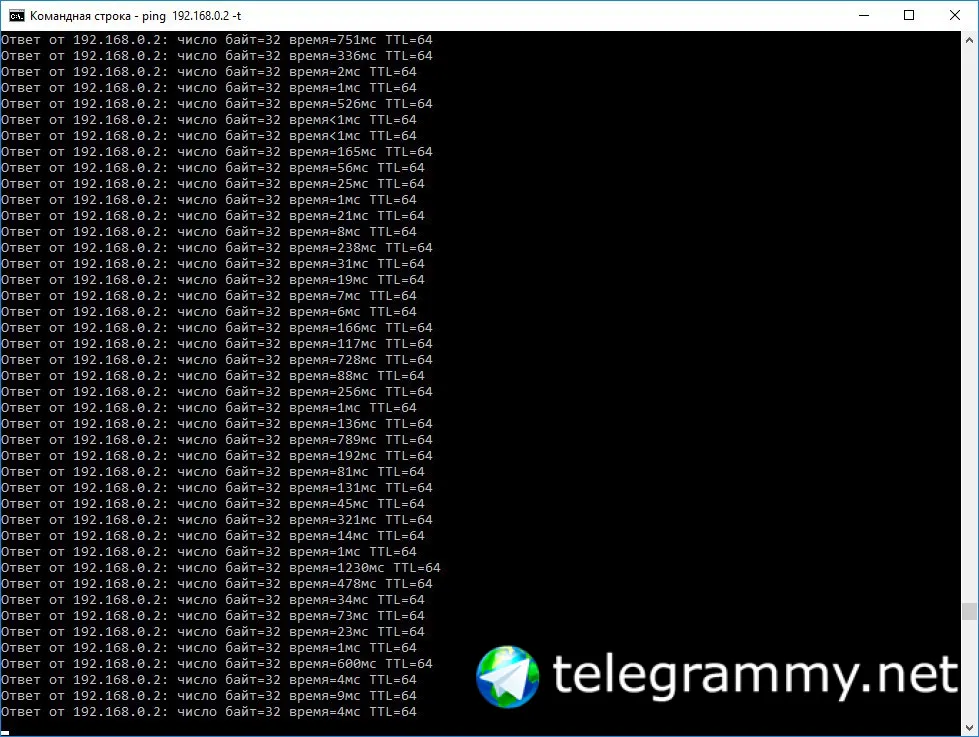Click the Telegram globe logo
Viewport: 979px width, 737px height.
pyautogui.click(x=508, y=676)
